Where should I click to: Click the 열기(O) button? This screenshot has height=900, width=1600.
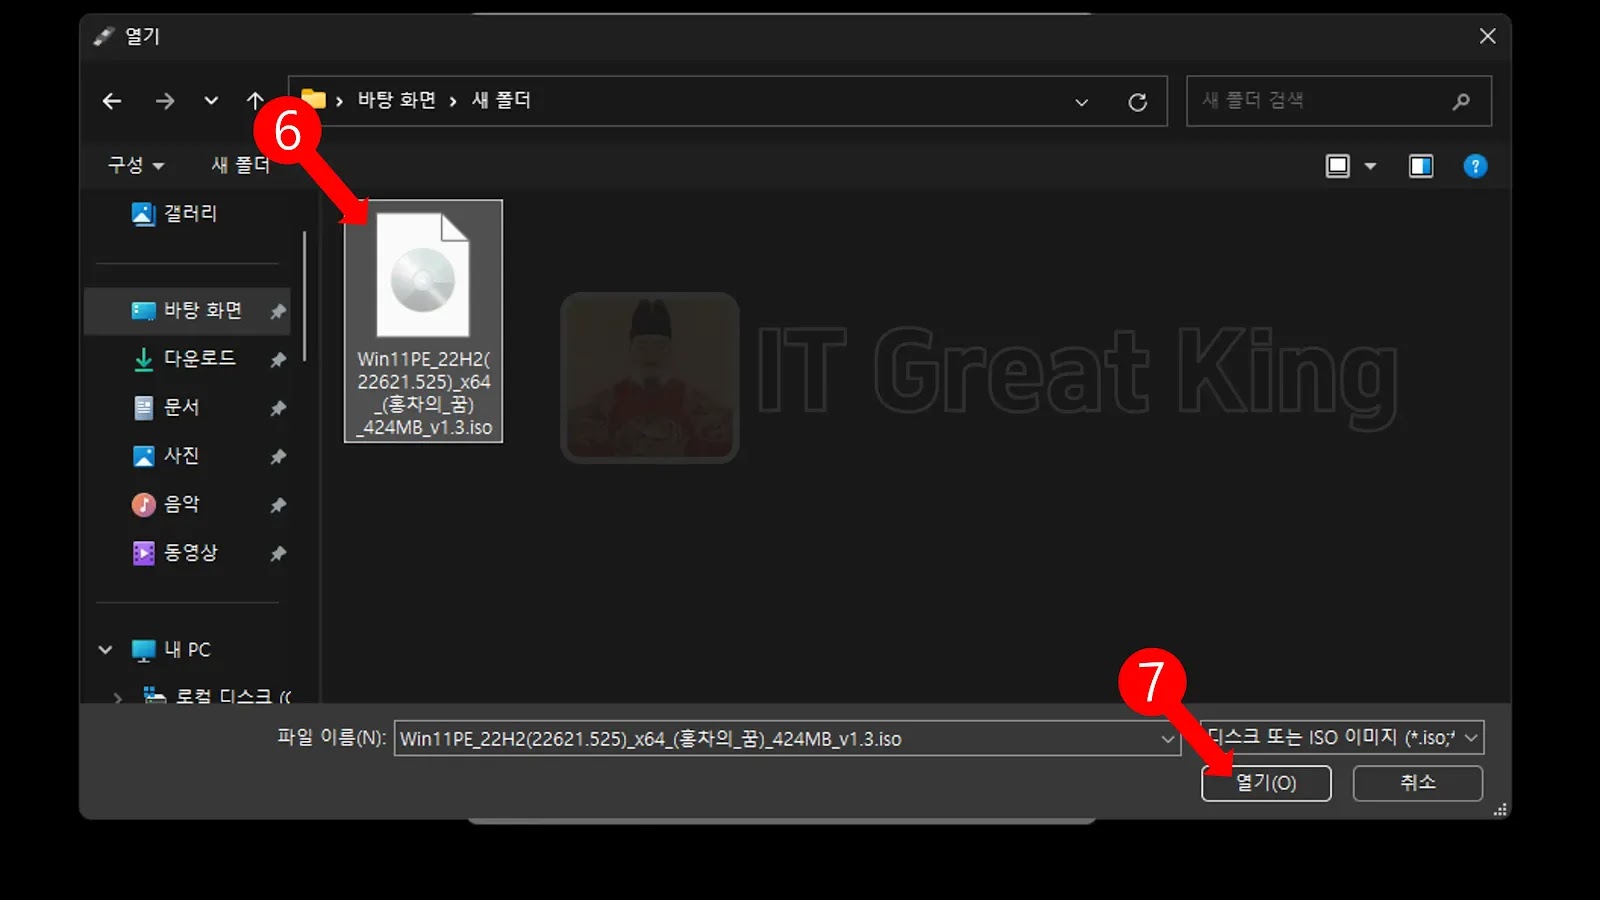point(1266,783)
